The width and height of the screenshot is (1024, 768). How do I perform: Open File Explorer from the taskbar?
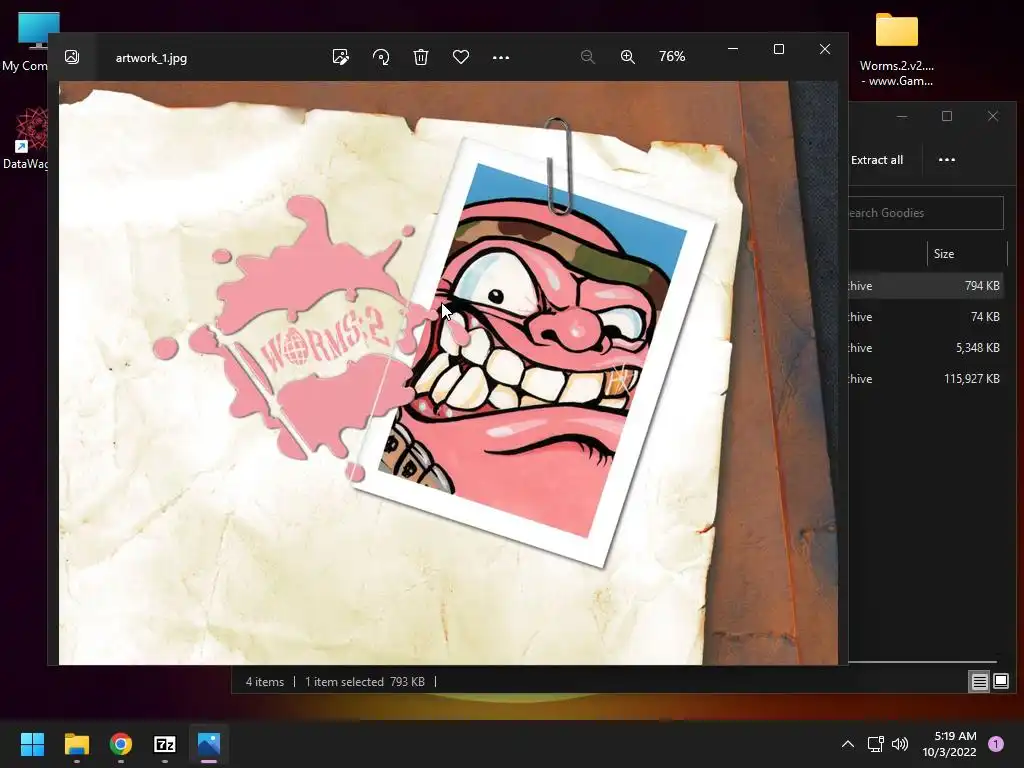click(76, 744)
